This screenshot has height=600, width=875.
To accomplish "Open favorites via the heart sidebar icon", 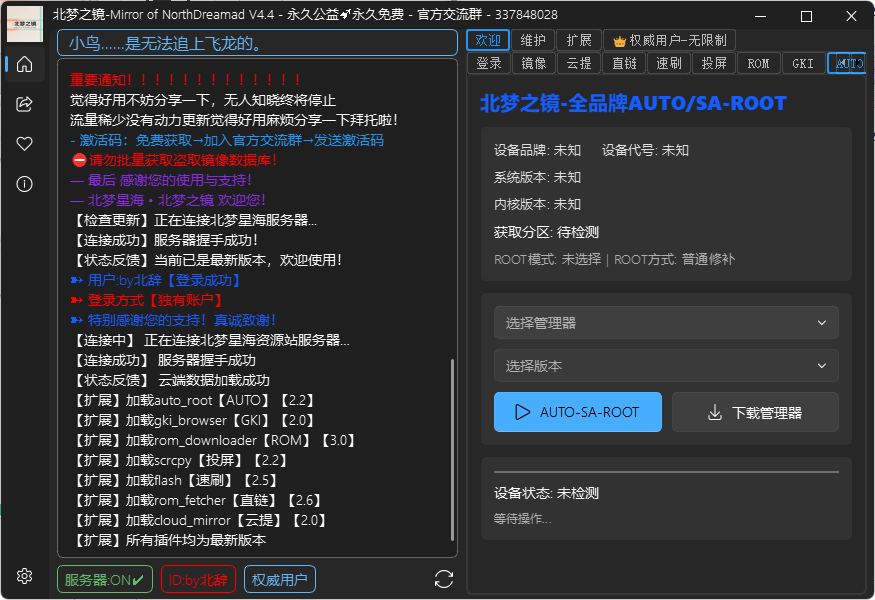I will coord(24,143).
